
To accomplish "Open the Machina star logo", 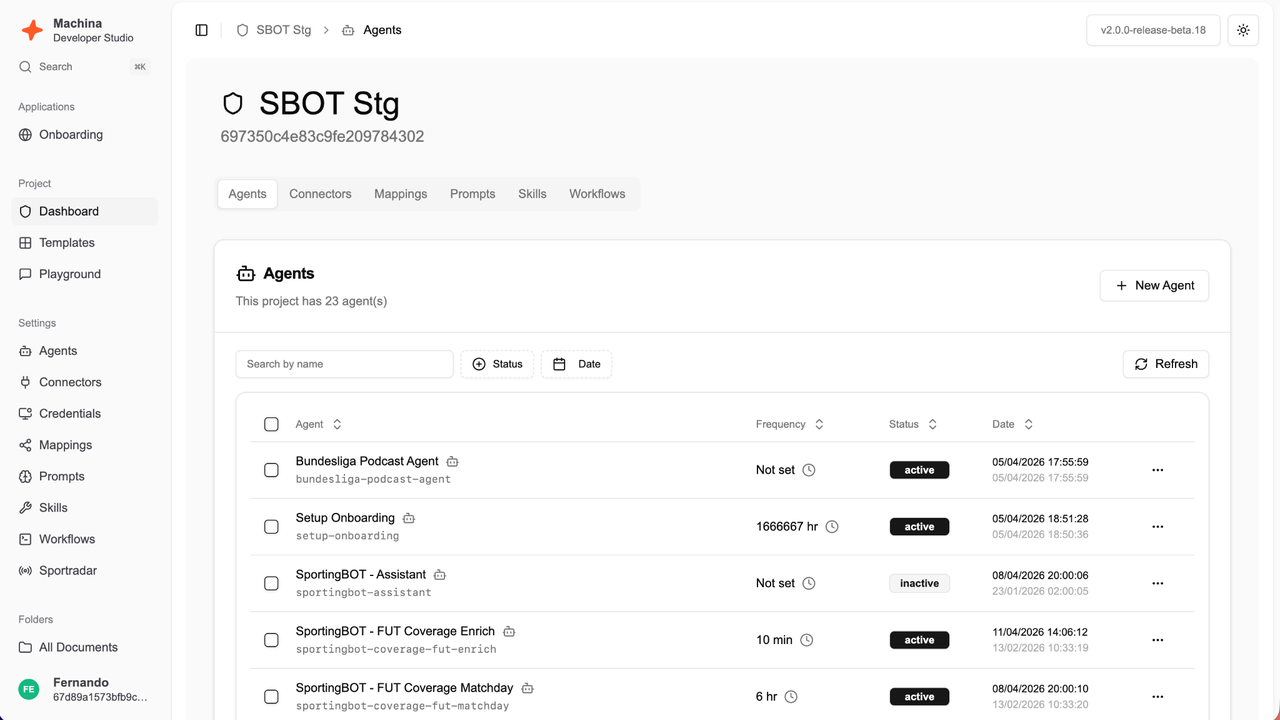I will point(32,30).
